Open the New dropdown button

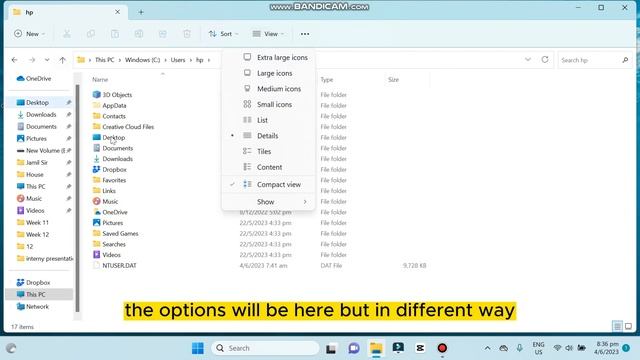(29, 34)
